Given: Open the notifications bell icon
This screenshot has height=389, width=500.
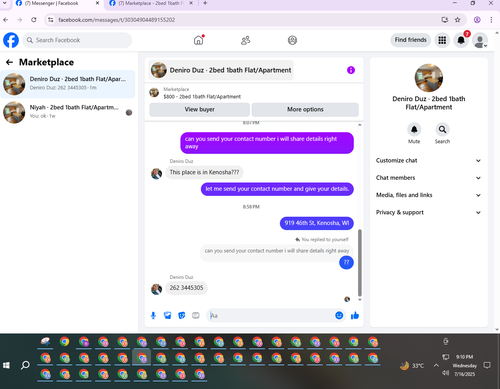Looking at the screenshot, I should coord(461,40).
